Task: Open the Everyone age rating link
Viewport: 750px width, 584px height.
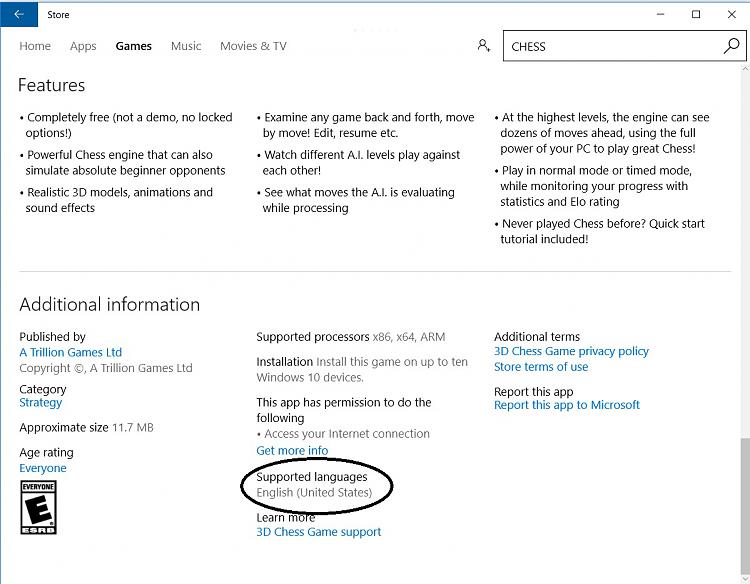Action: click(x=43, y=468)
